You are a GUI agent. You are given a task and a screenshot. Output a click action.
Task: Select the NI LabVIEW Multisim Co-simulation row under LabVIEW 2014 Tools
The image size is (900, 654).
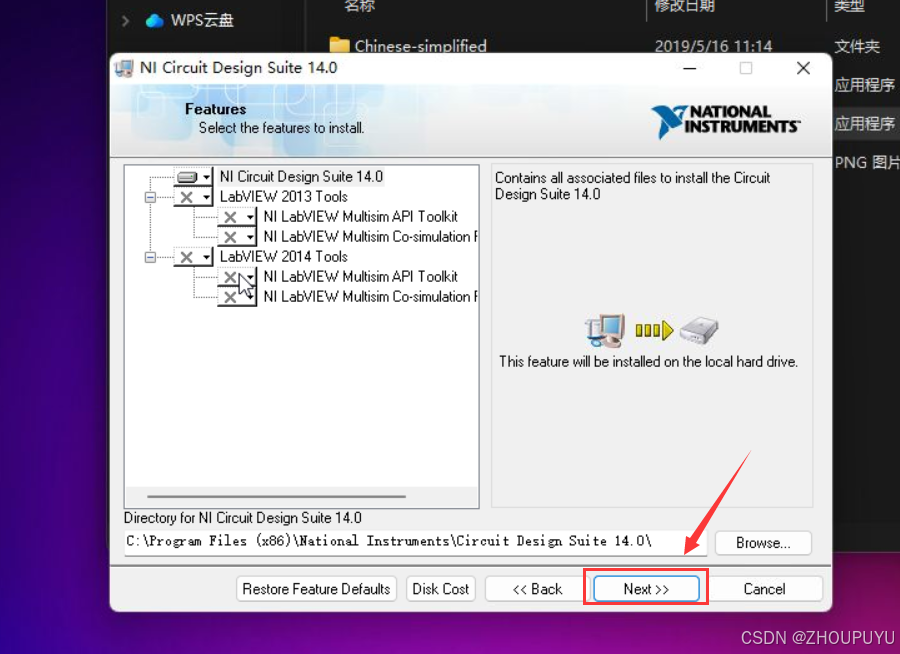370,297
